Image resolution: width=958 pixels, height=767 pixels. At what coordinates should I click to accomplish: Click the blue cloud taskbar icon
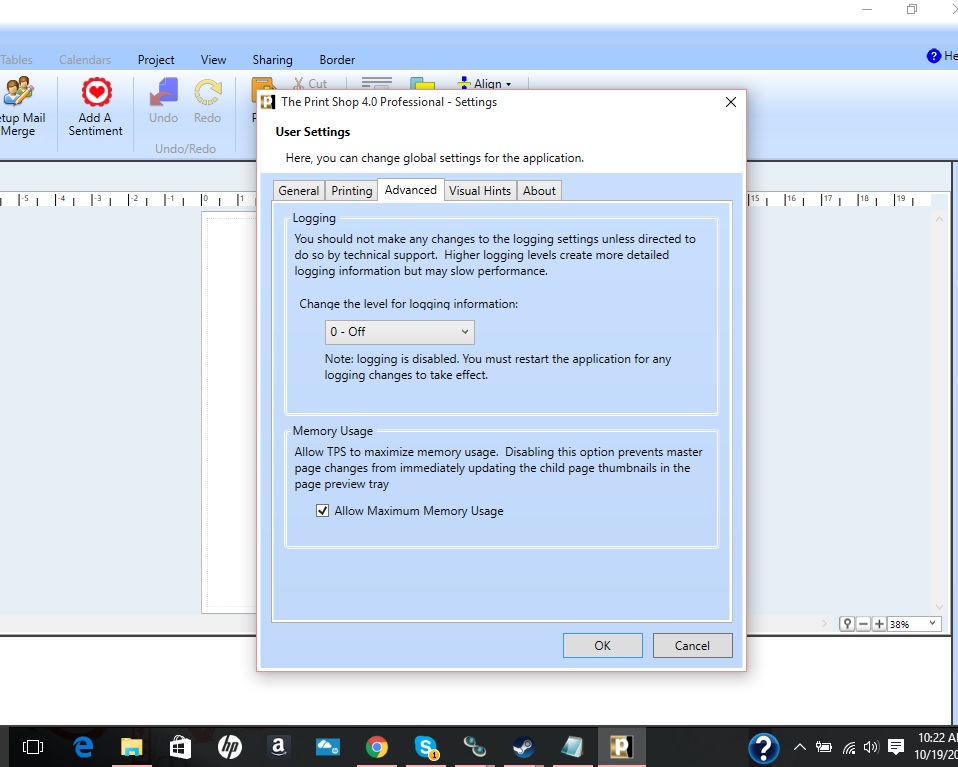tap(327, 747)
